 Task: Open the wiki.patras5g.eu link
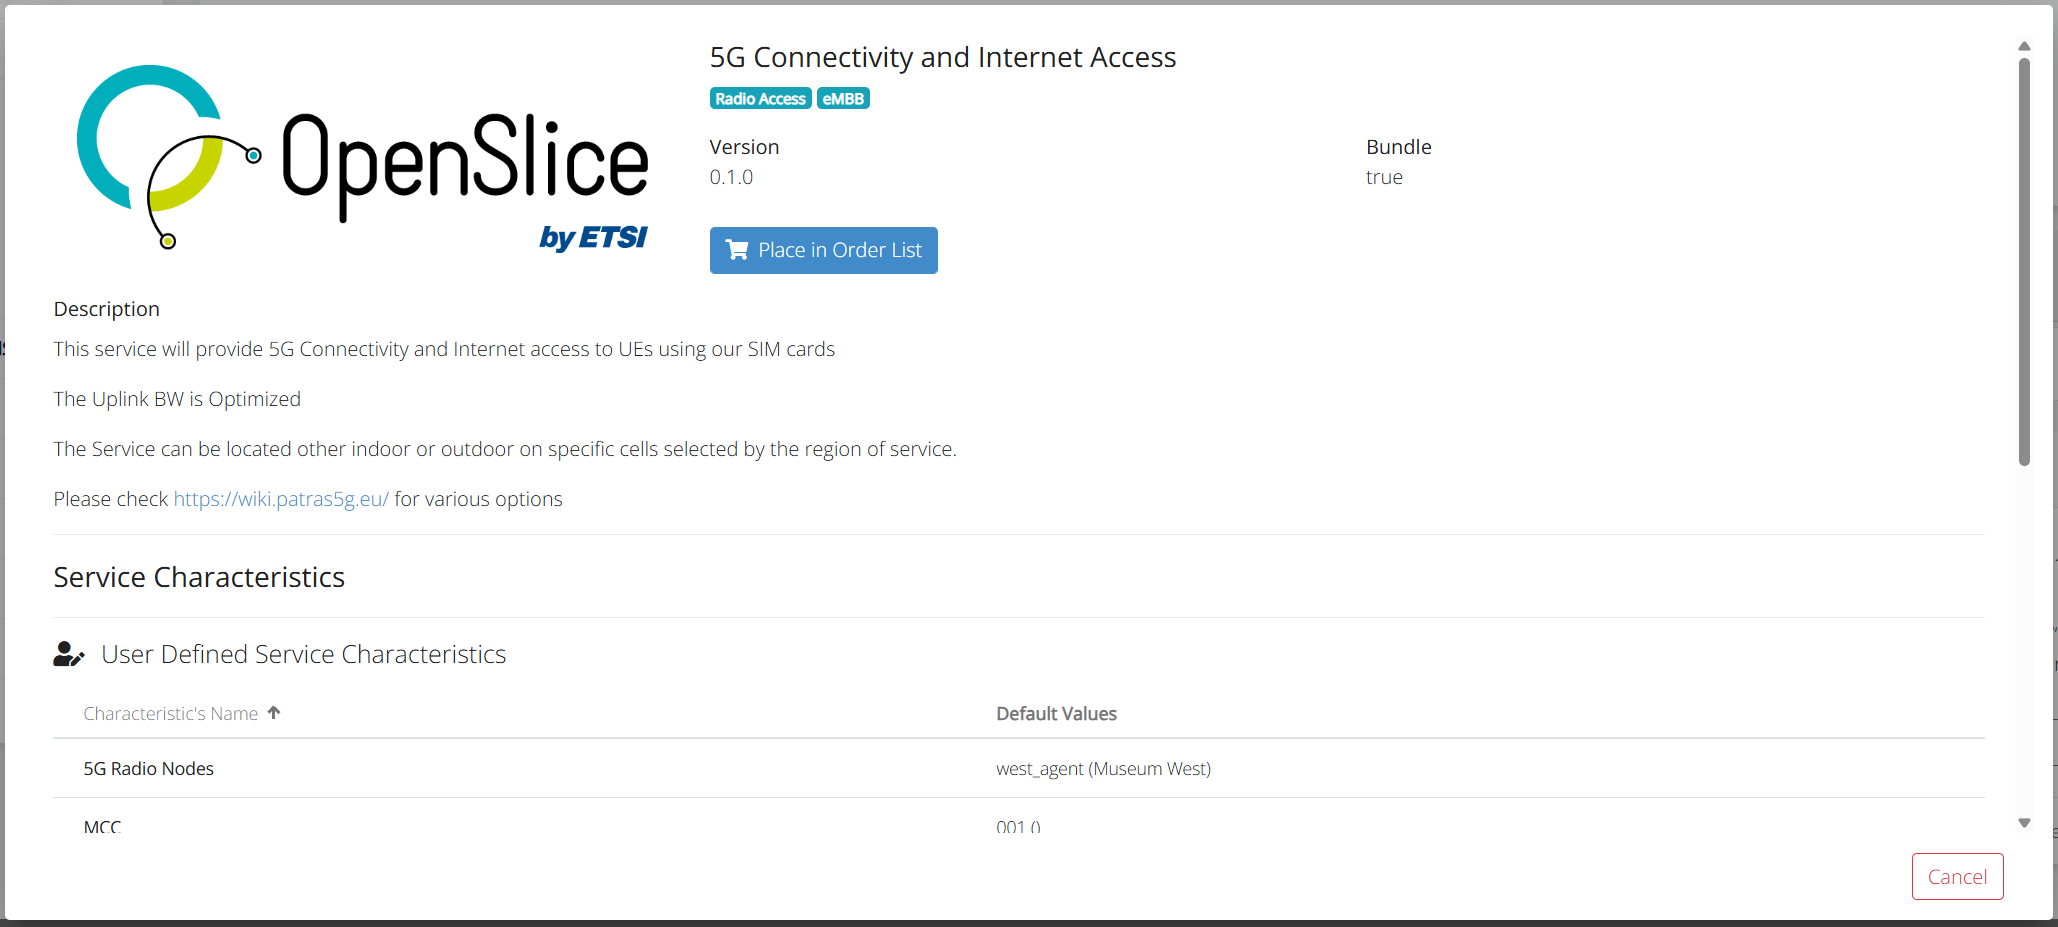tap(281, 499)
